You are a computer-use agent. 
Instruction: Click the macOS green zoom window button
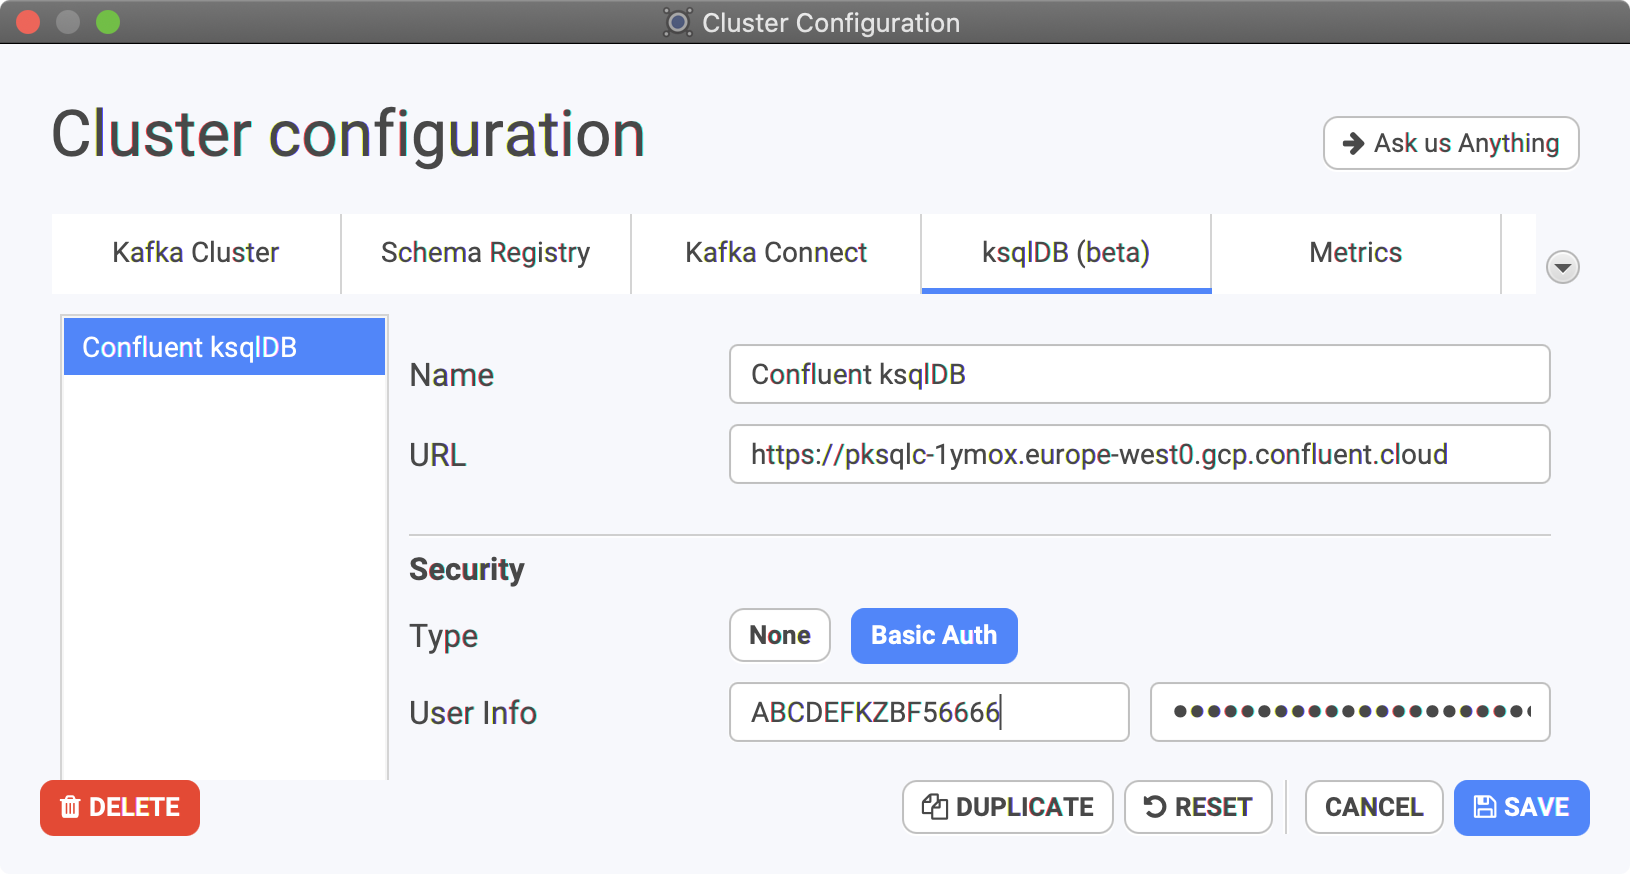coord(108,22)
